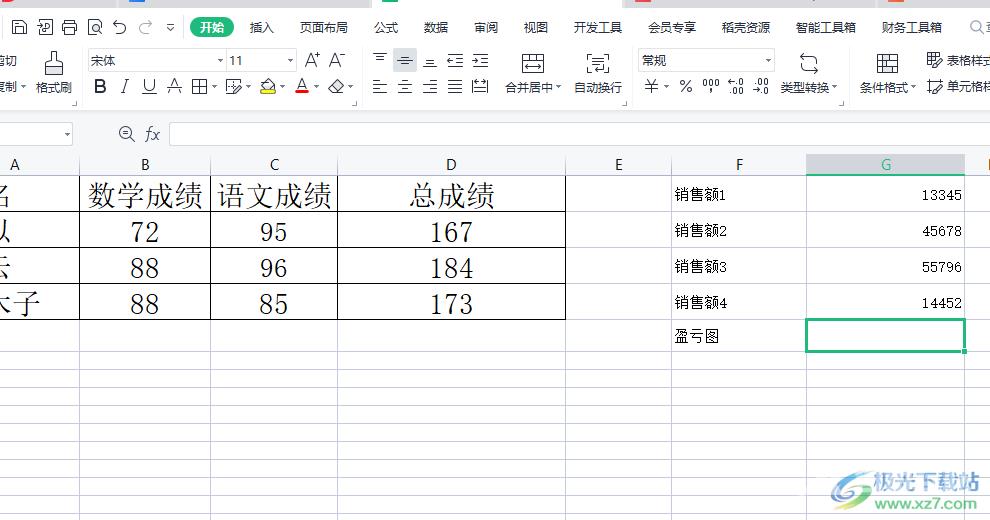Align text right horizontally
Image resolution: width=990 pixels, height=520 pixels.
429,86
